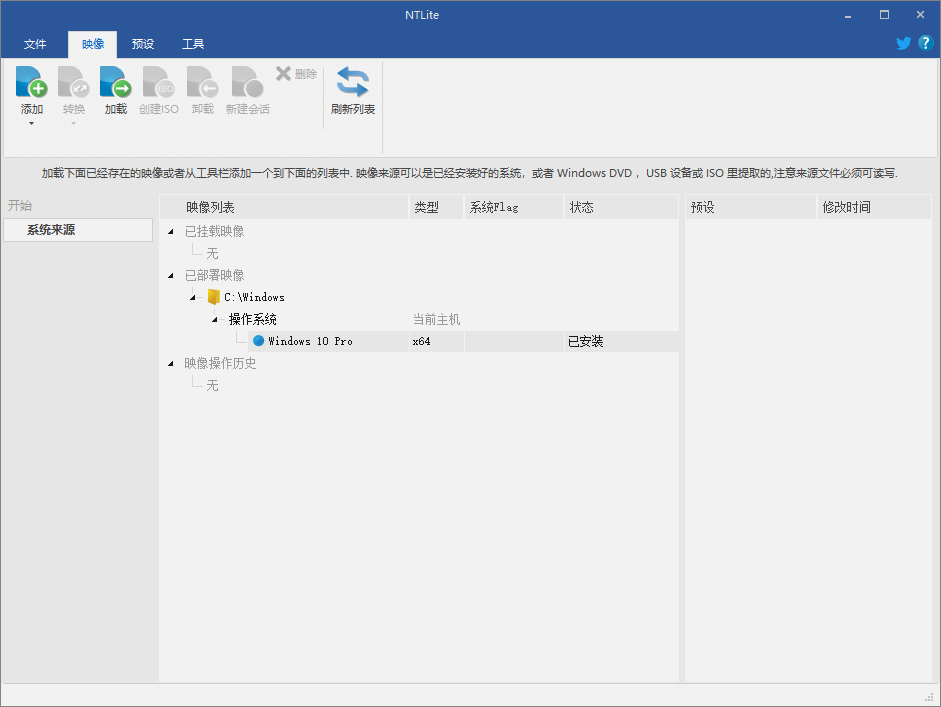This screenshot has width=941, height=707.
Task: Click the 状态 column header
Action: pyautogui.click(x=581, y=206)
